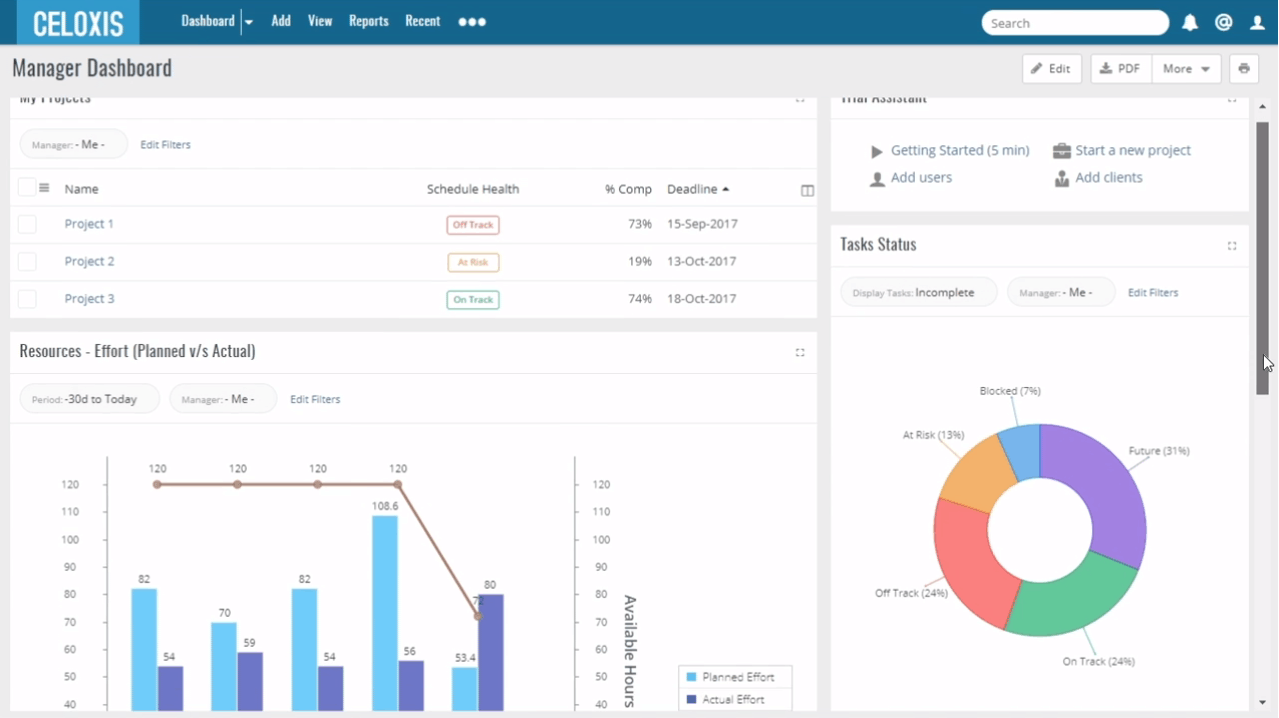The image size is (1279, 718).
Task: Click the @ mentions icon
Action: [1223, 23]
